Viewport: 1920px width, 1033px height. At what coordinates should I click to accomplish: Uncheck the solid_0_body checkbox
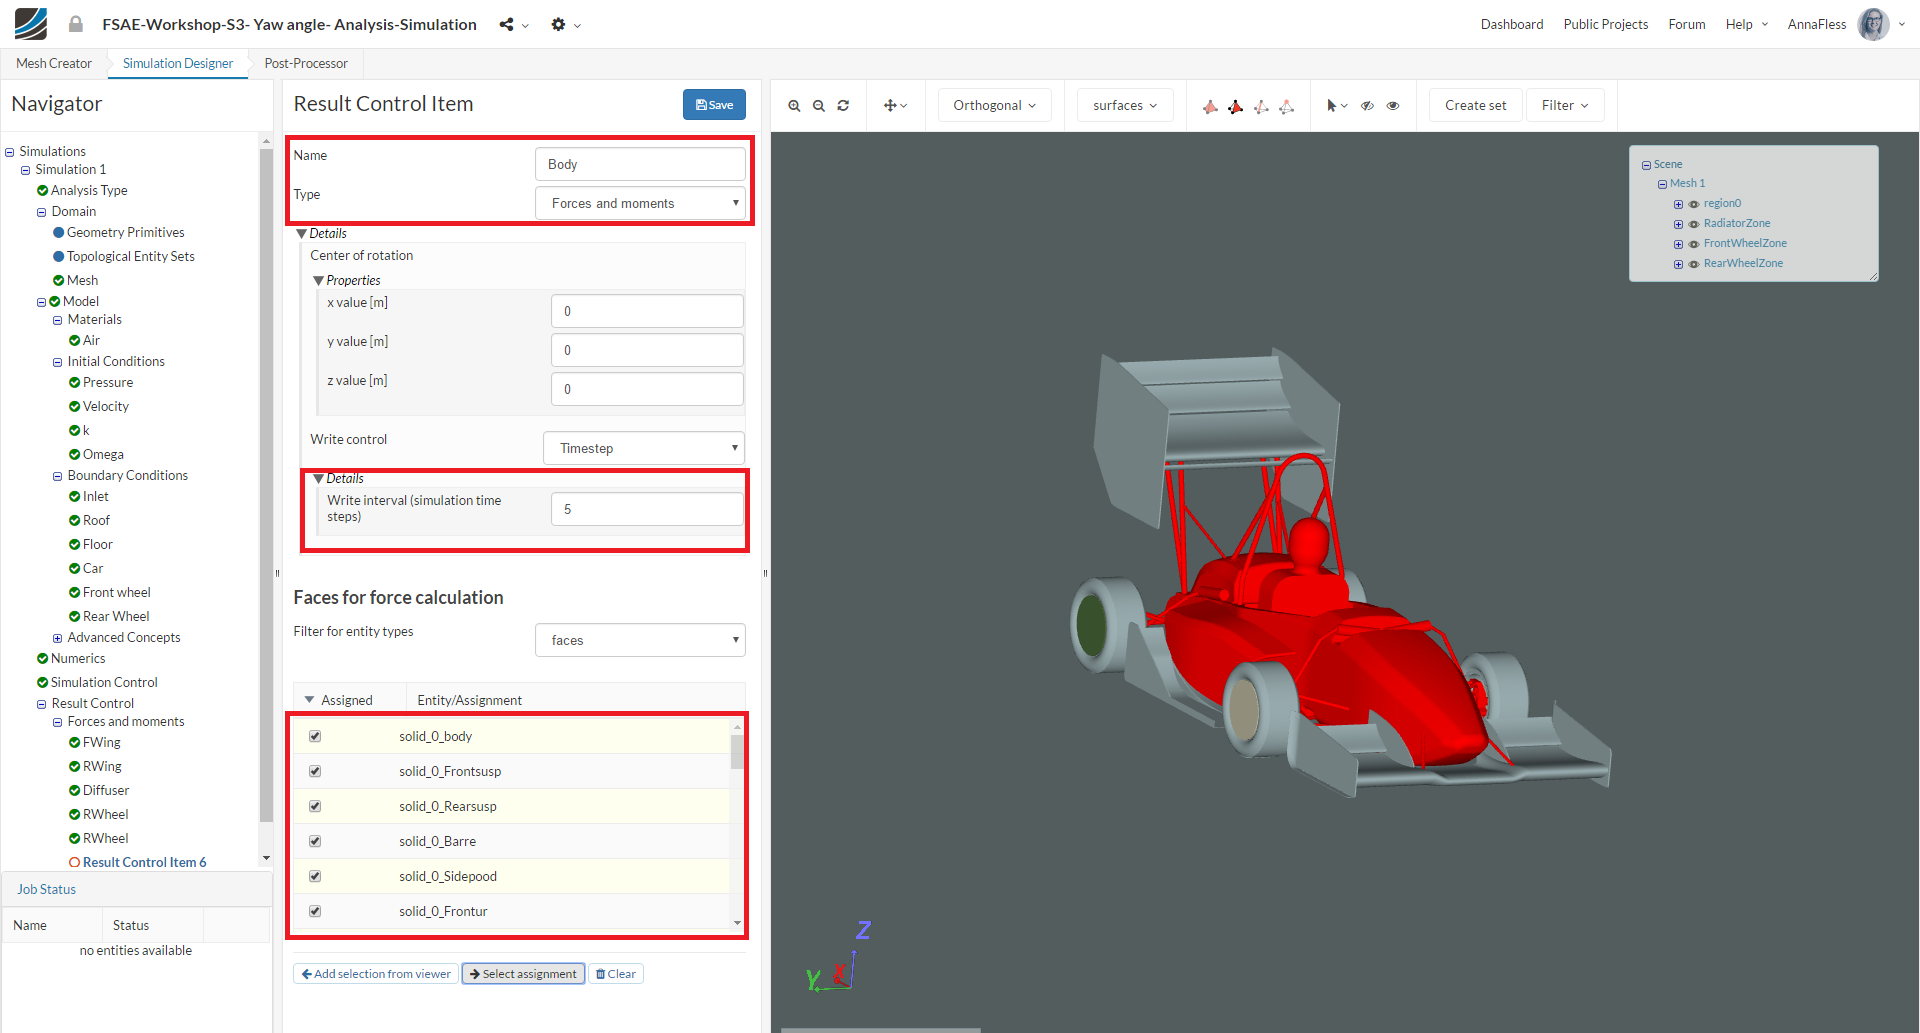click(315, 736)
